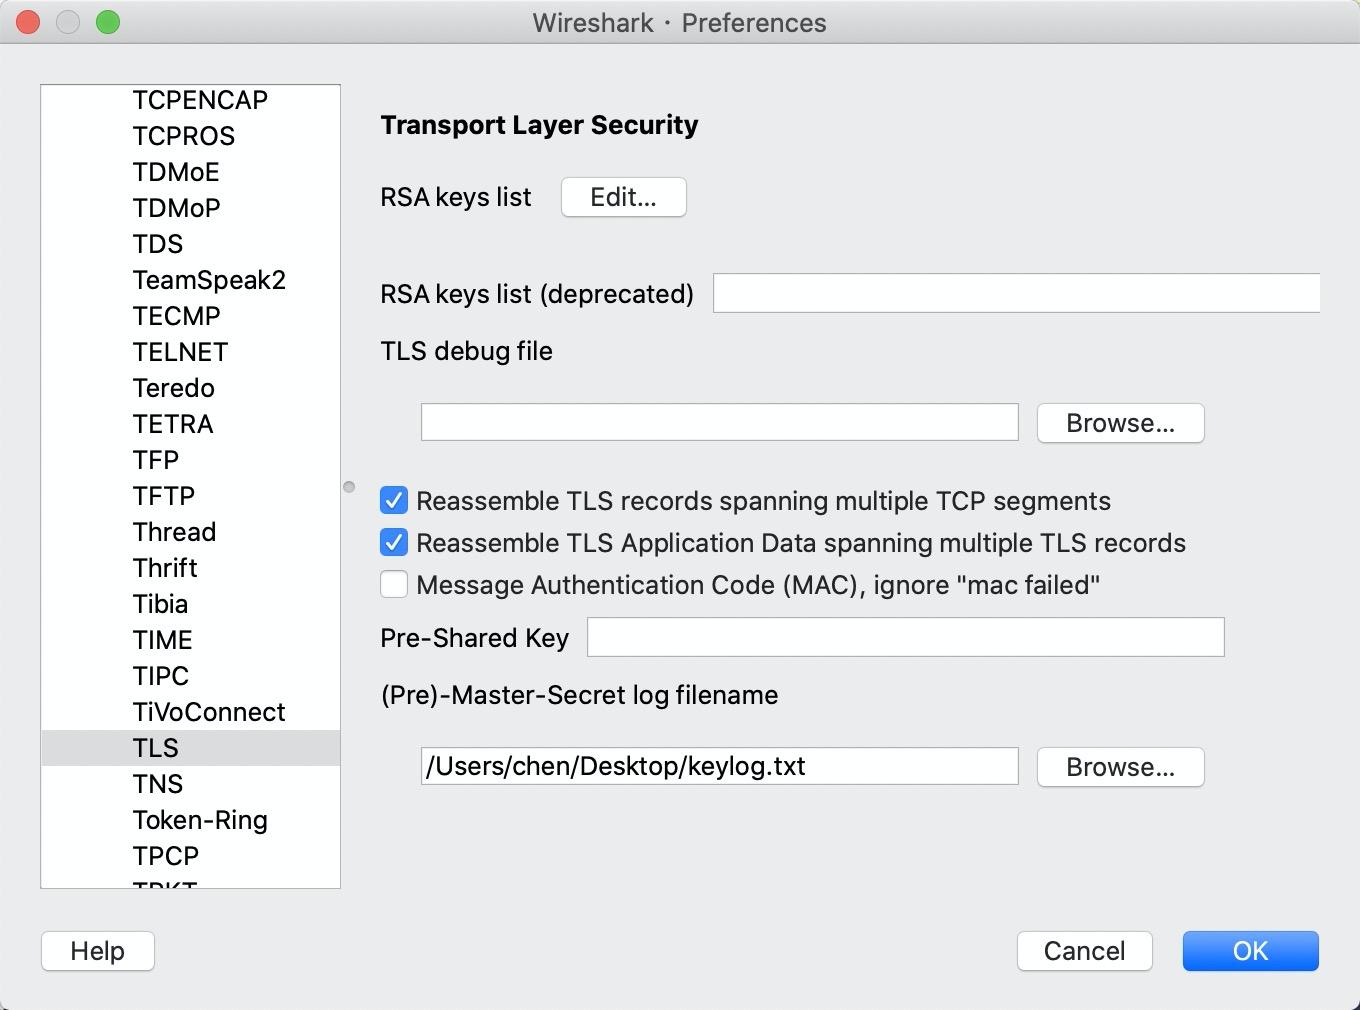The width and height of the screenshot is (1360, 1010).
Task: Open TDS protocol preferences
Action: [x=190, y=244]
